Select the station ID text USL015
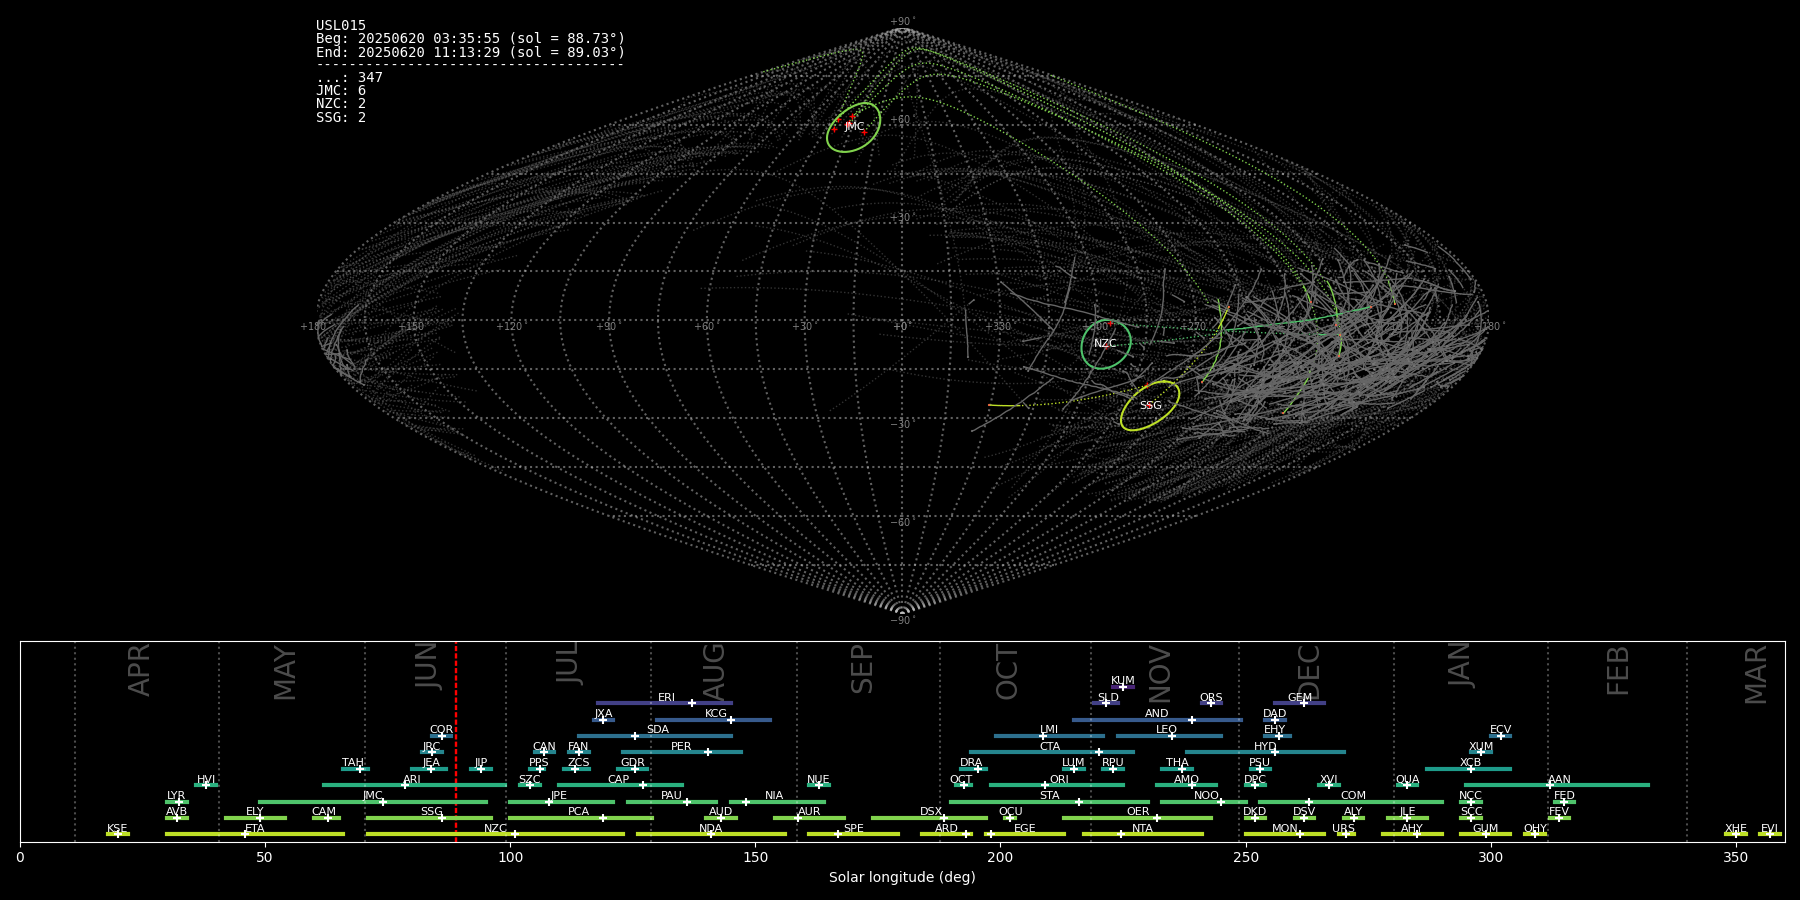This screenshot has height=900, width=1800. pyautogui.click(x=341, y=26)
